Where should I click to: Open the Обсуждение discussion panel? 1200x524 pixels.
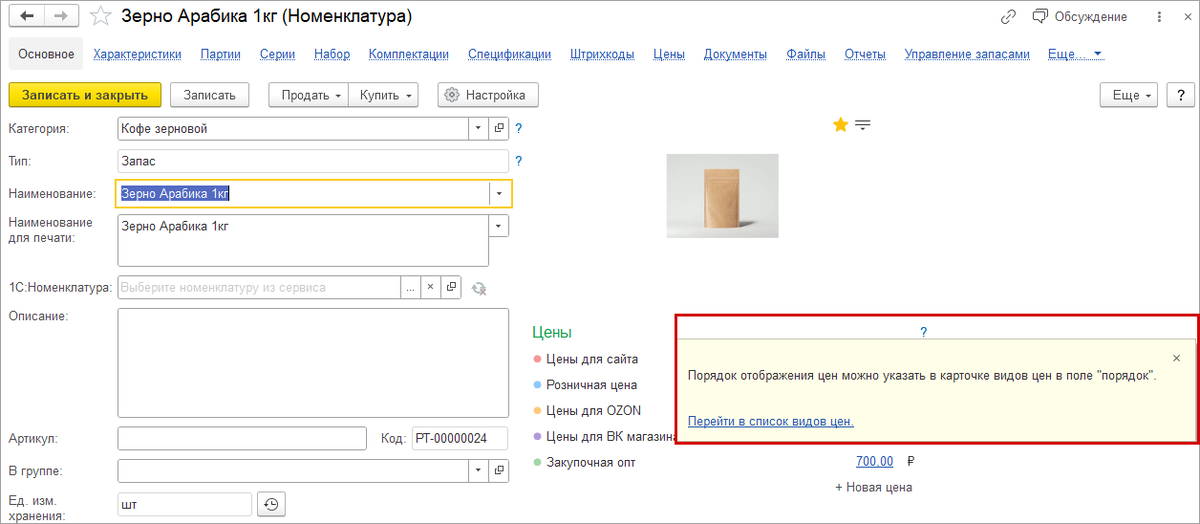(x=1080, y=17)
